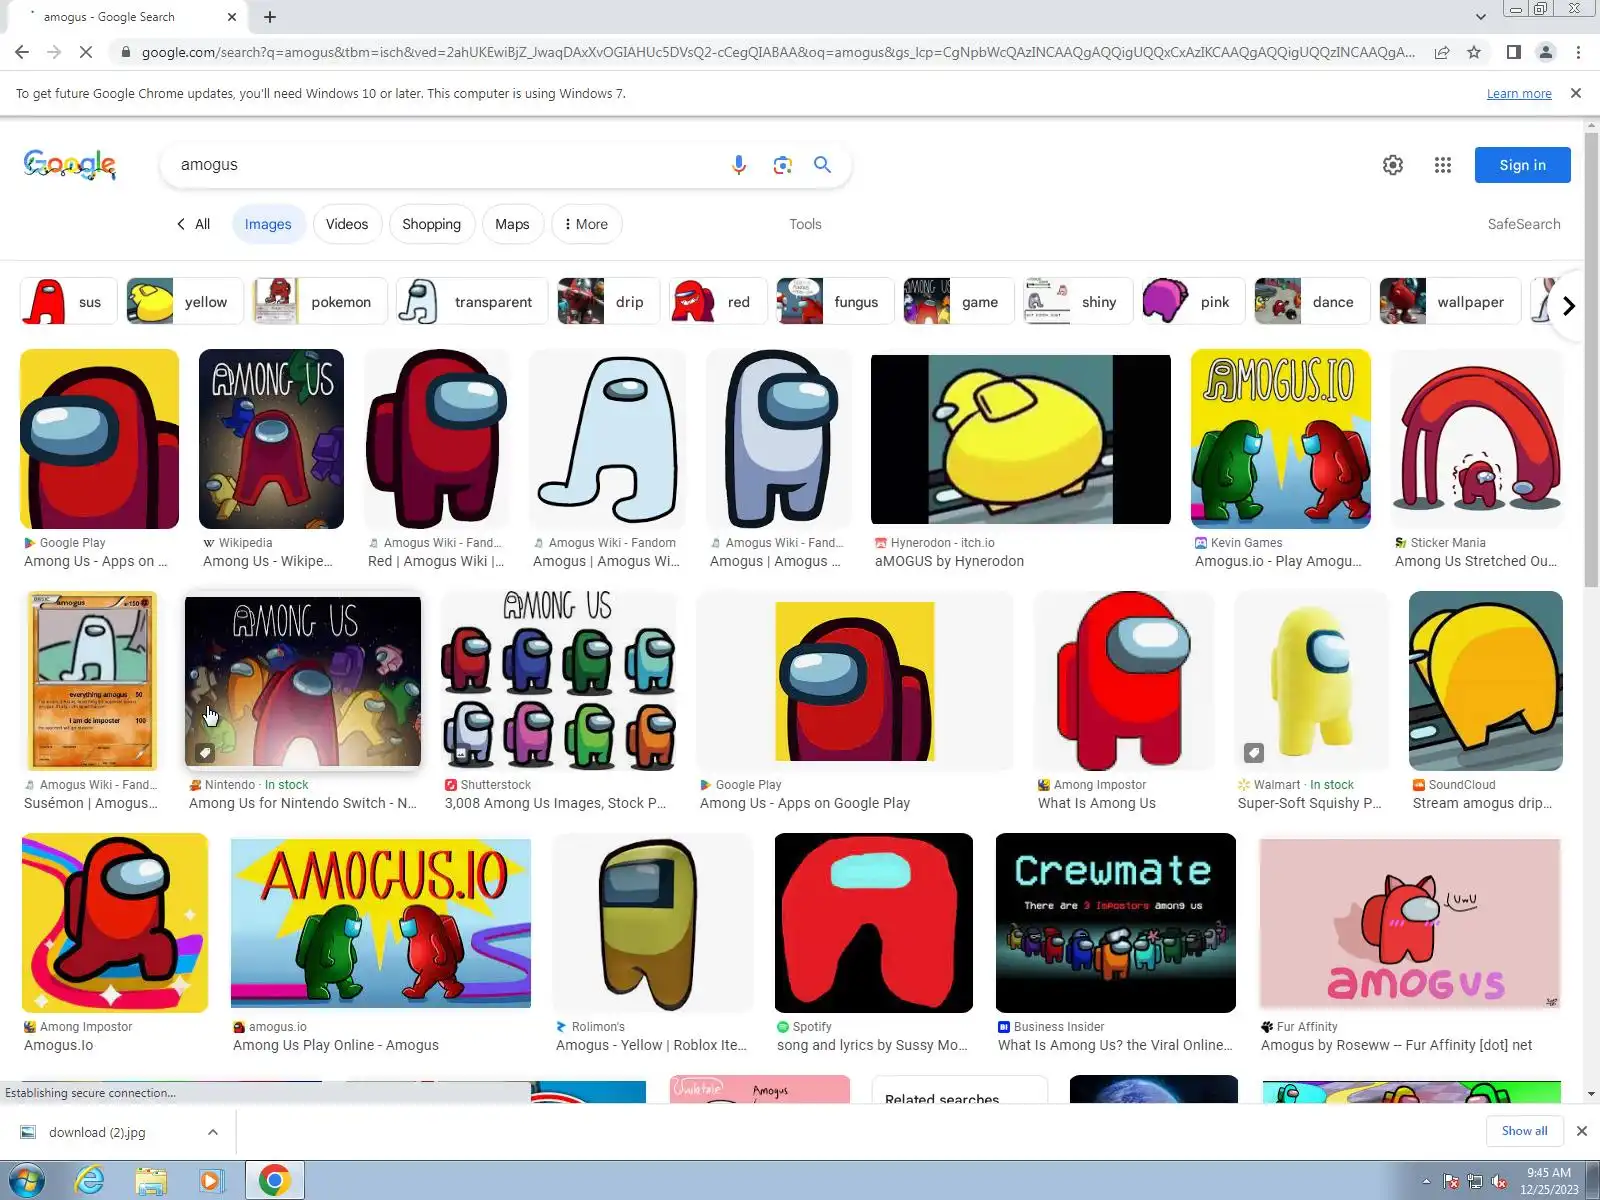
Task: Open Google Lens image search
Action: [x=782, y=165]
